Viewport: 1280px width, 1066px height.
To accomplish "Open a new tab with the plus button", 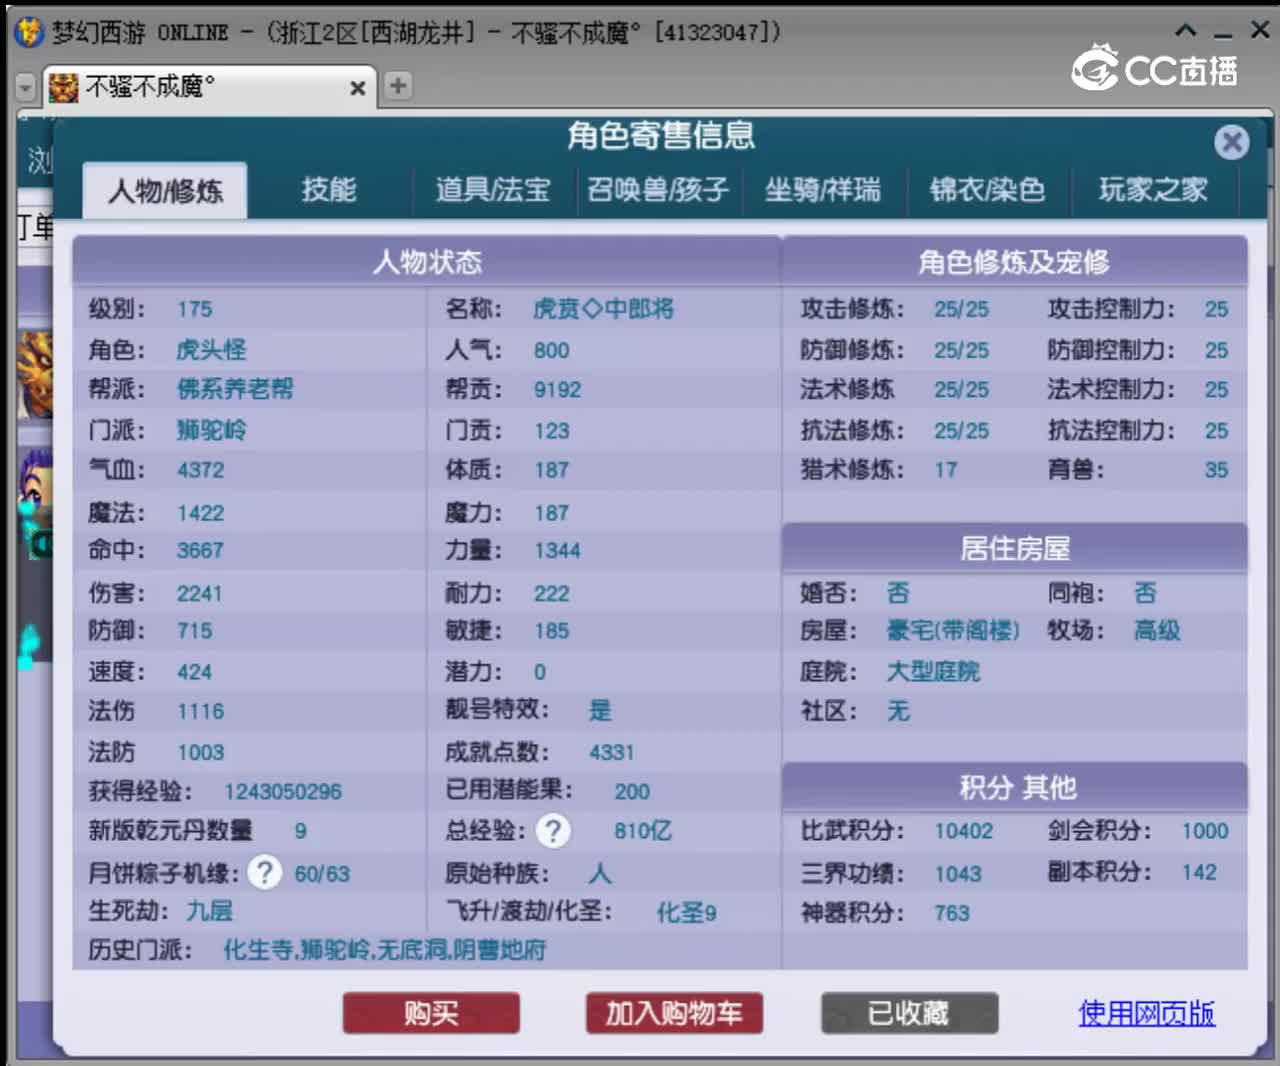I will click(x=398, y=86).
